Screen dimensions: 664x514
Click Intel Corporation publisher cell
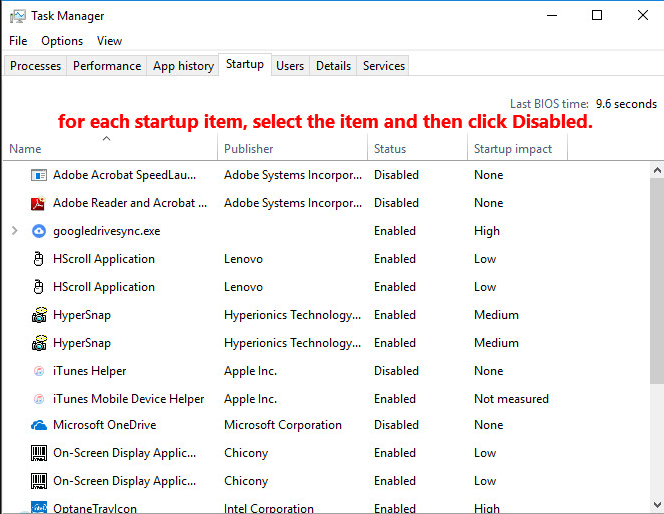269,508
